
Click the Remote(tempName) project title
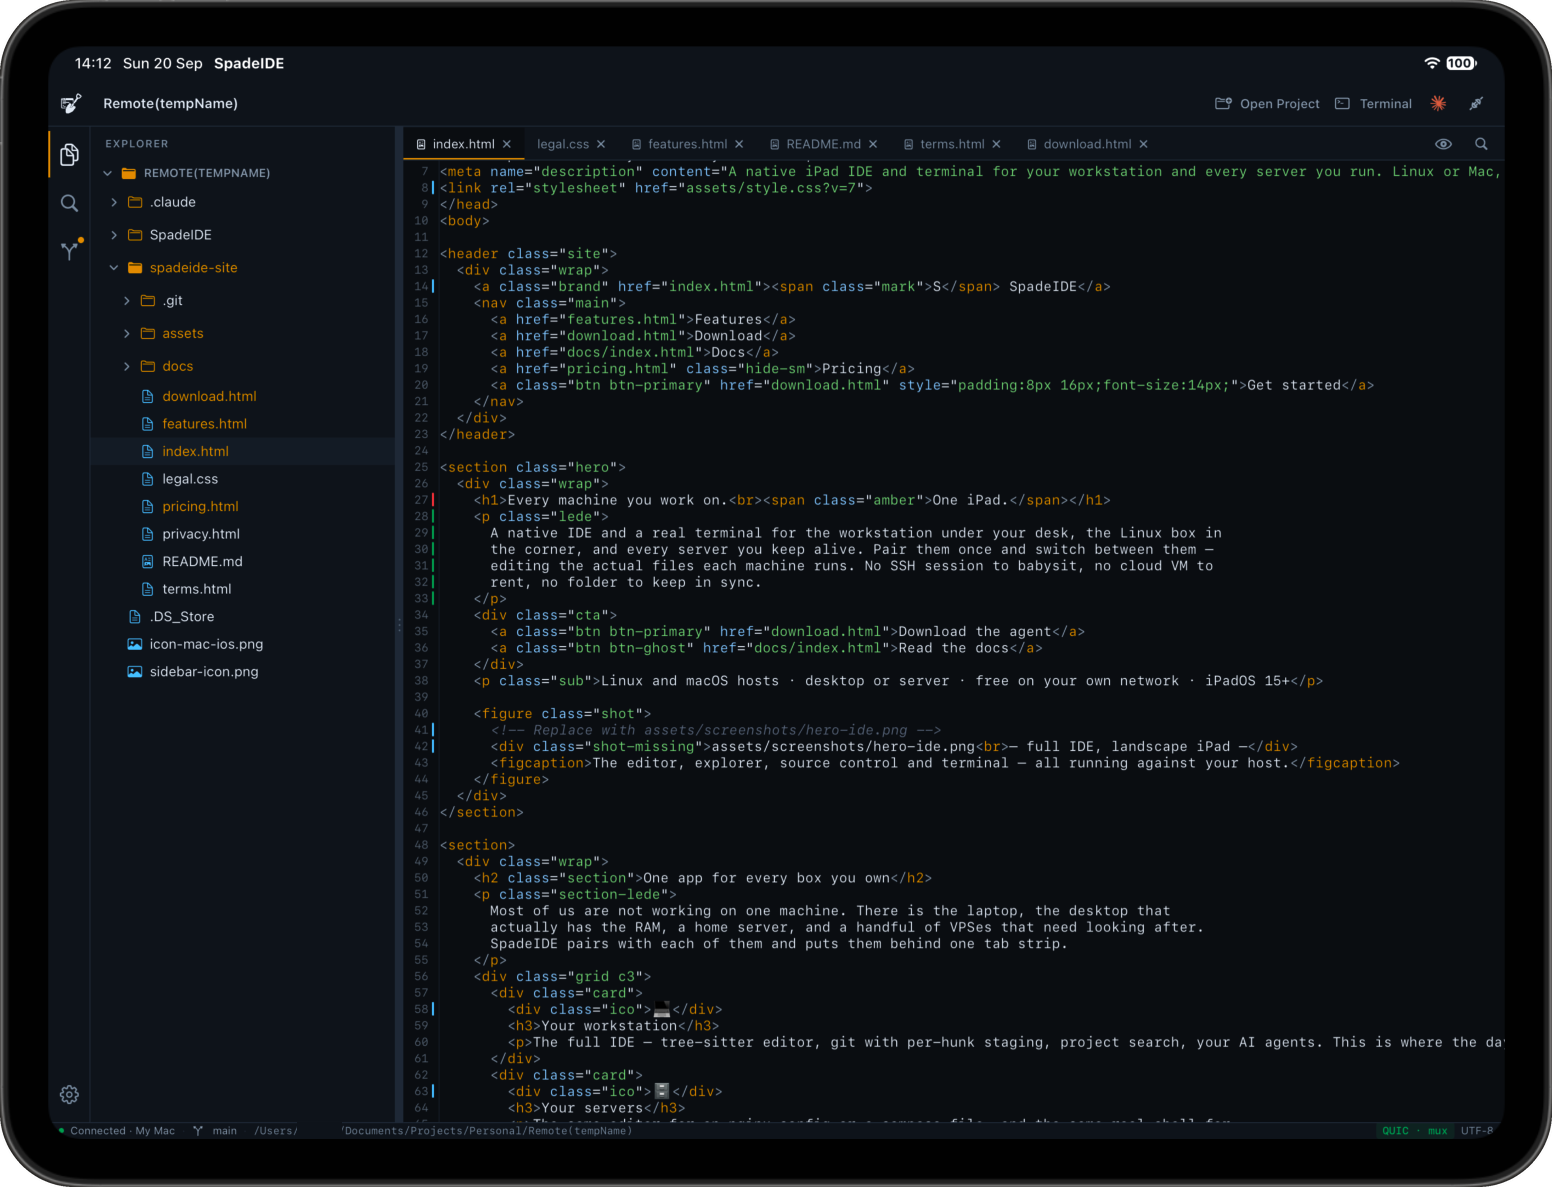click(x=170, y=104)
